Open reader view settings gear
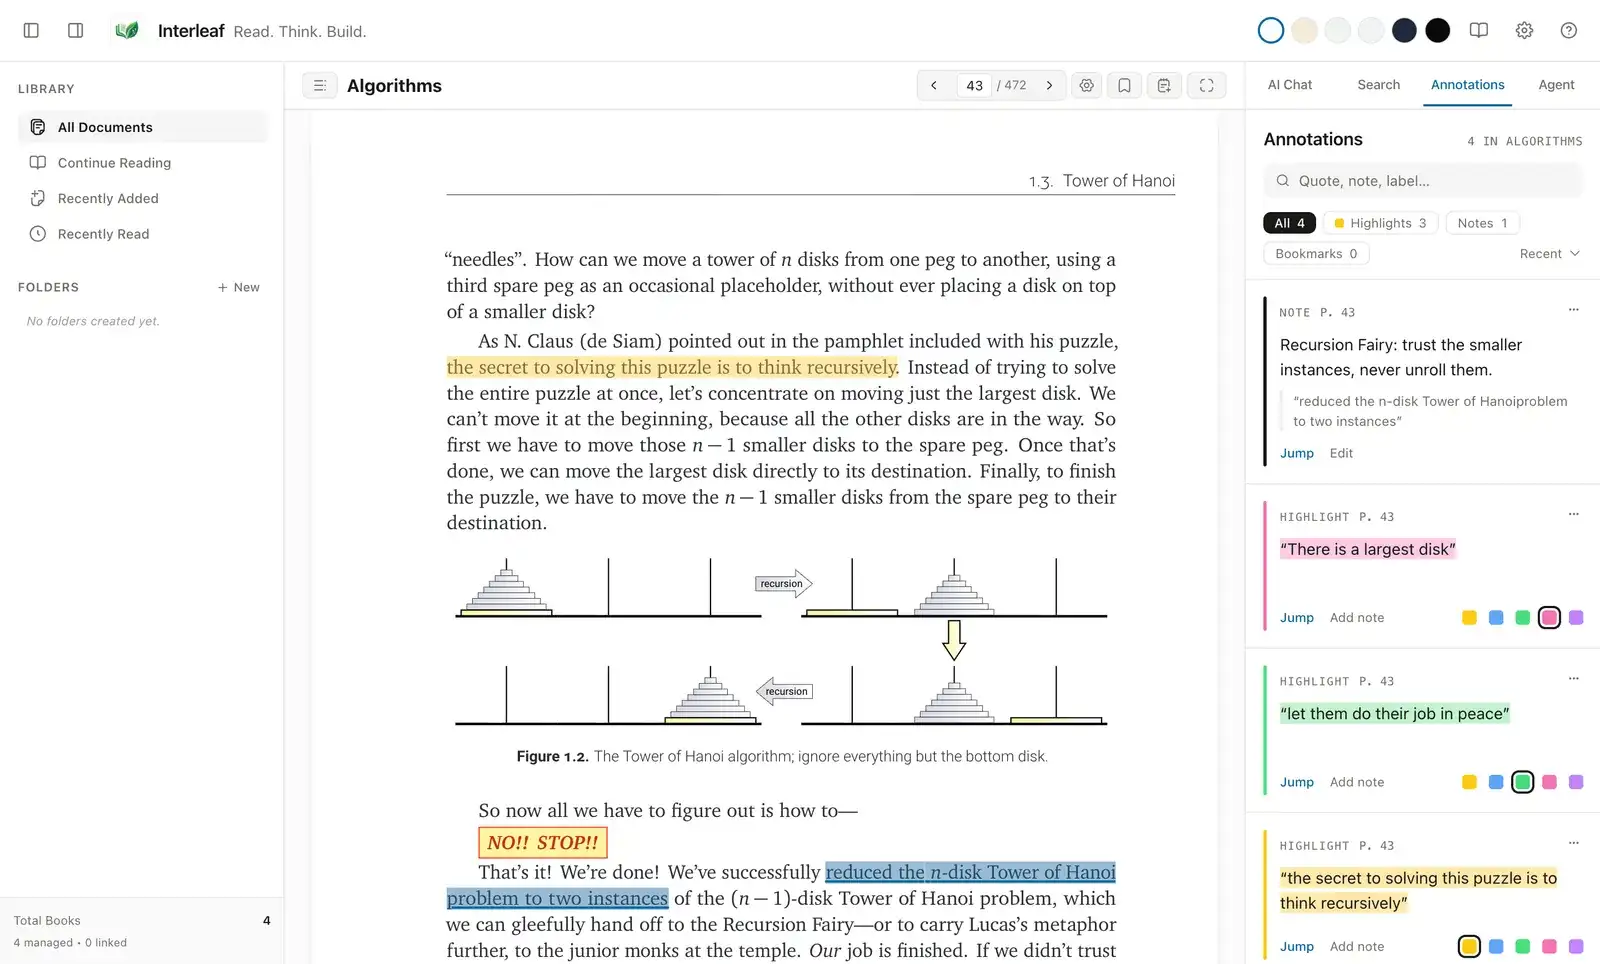Image resolution: width=1600 pixels, height=964 pixels. 1087,86
